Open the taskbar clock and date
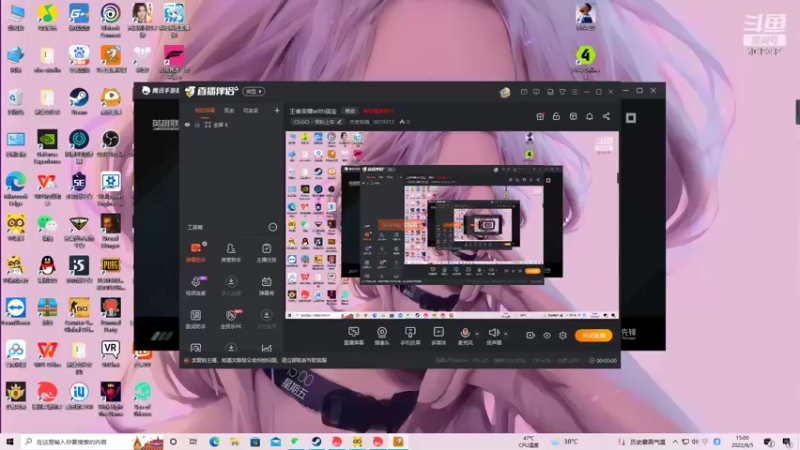Screen dimensions: 800x450 point(742,441)
